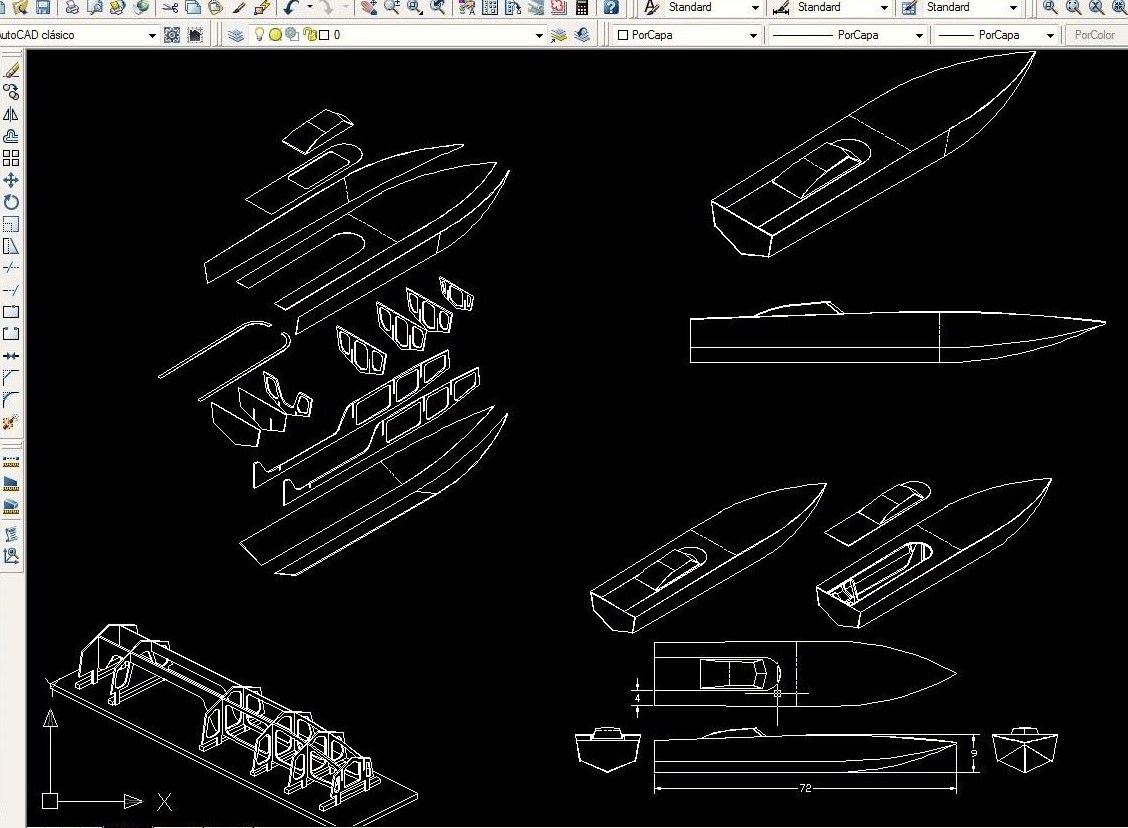Viewport: 1128px width, 828px height.
Task: Expand the layer 0 list dropdown
Action: coord(538,35)
